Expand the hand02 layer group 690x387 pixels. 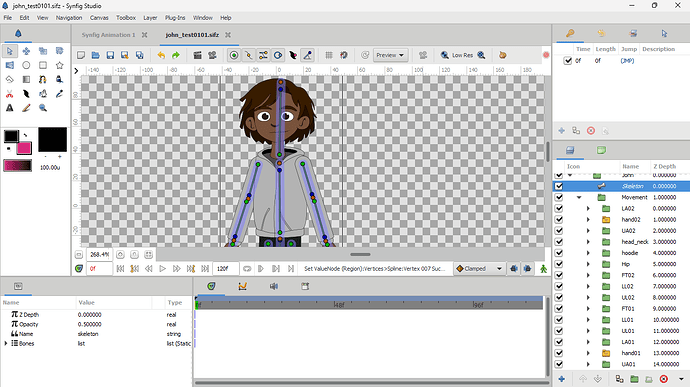pyautogui.click(x=588, y=219)
